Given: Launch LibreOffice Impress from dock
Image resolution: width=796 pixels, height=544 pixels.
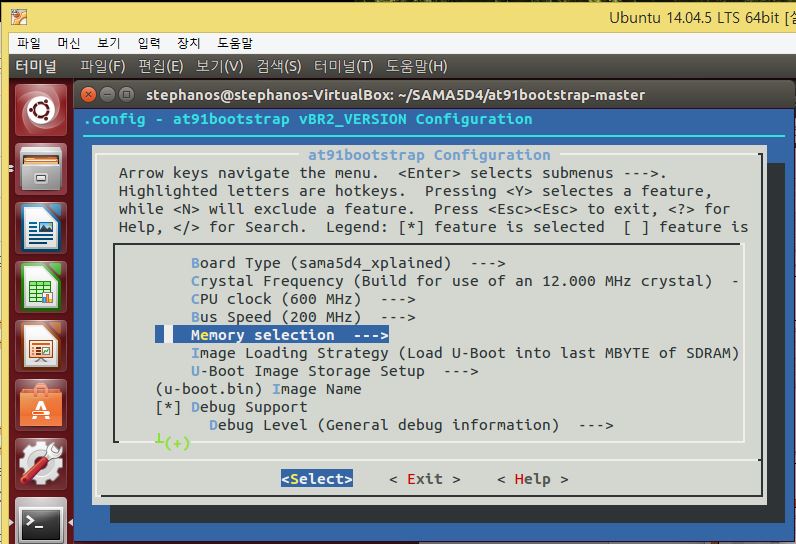Looking at the screenshot, I should tap(41, 346).
